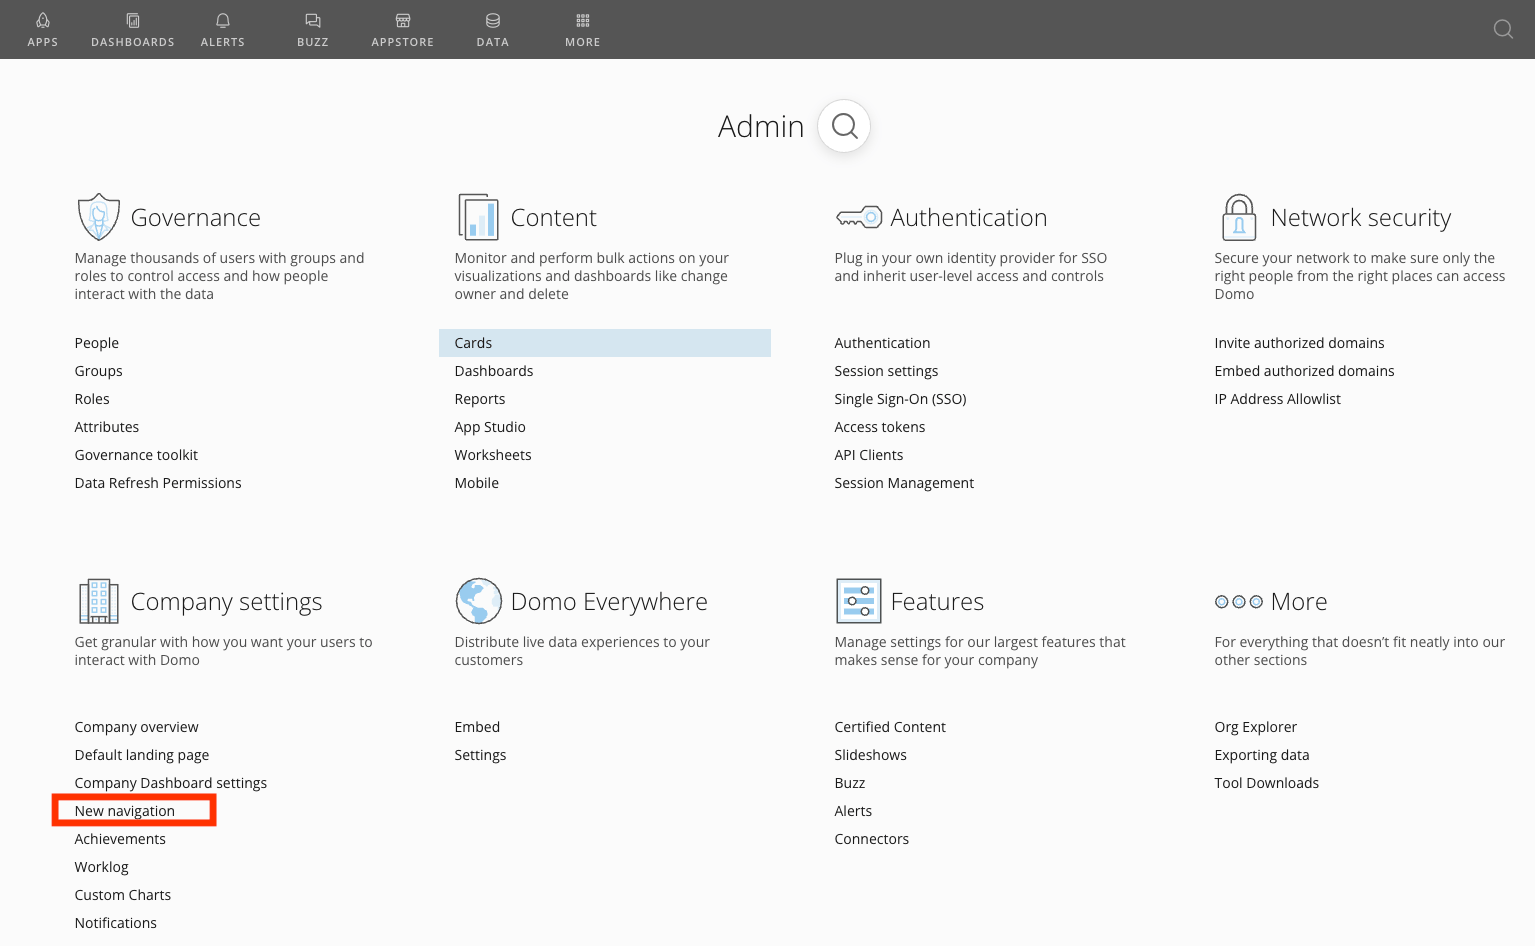Open Custom Charts link

[x=122, y=895]
